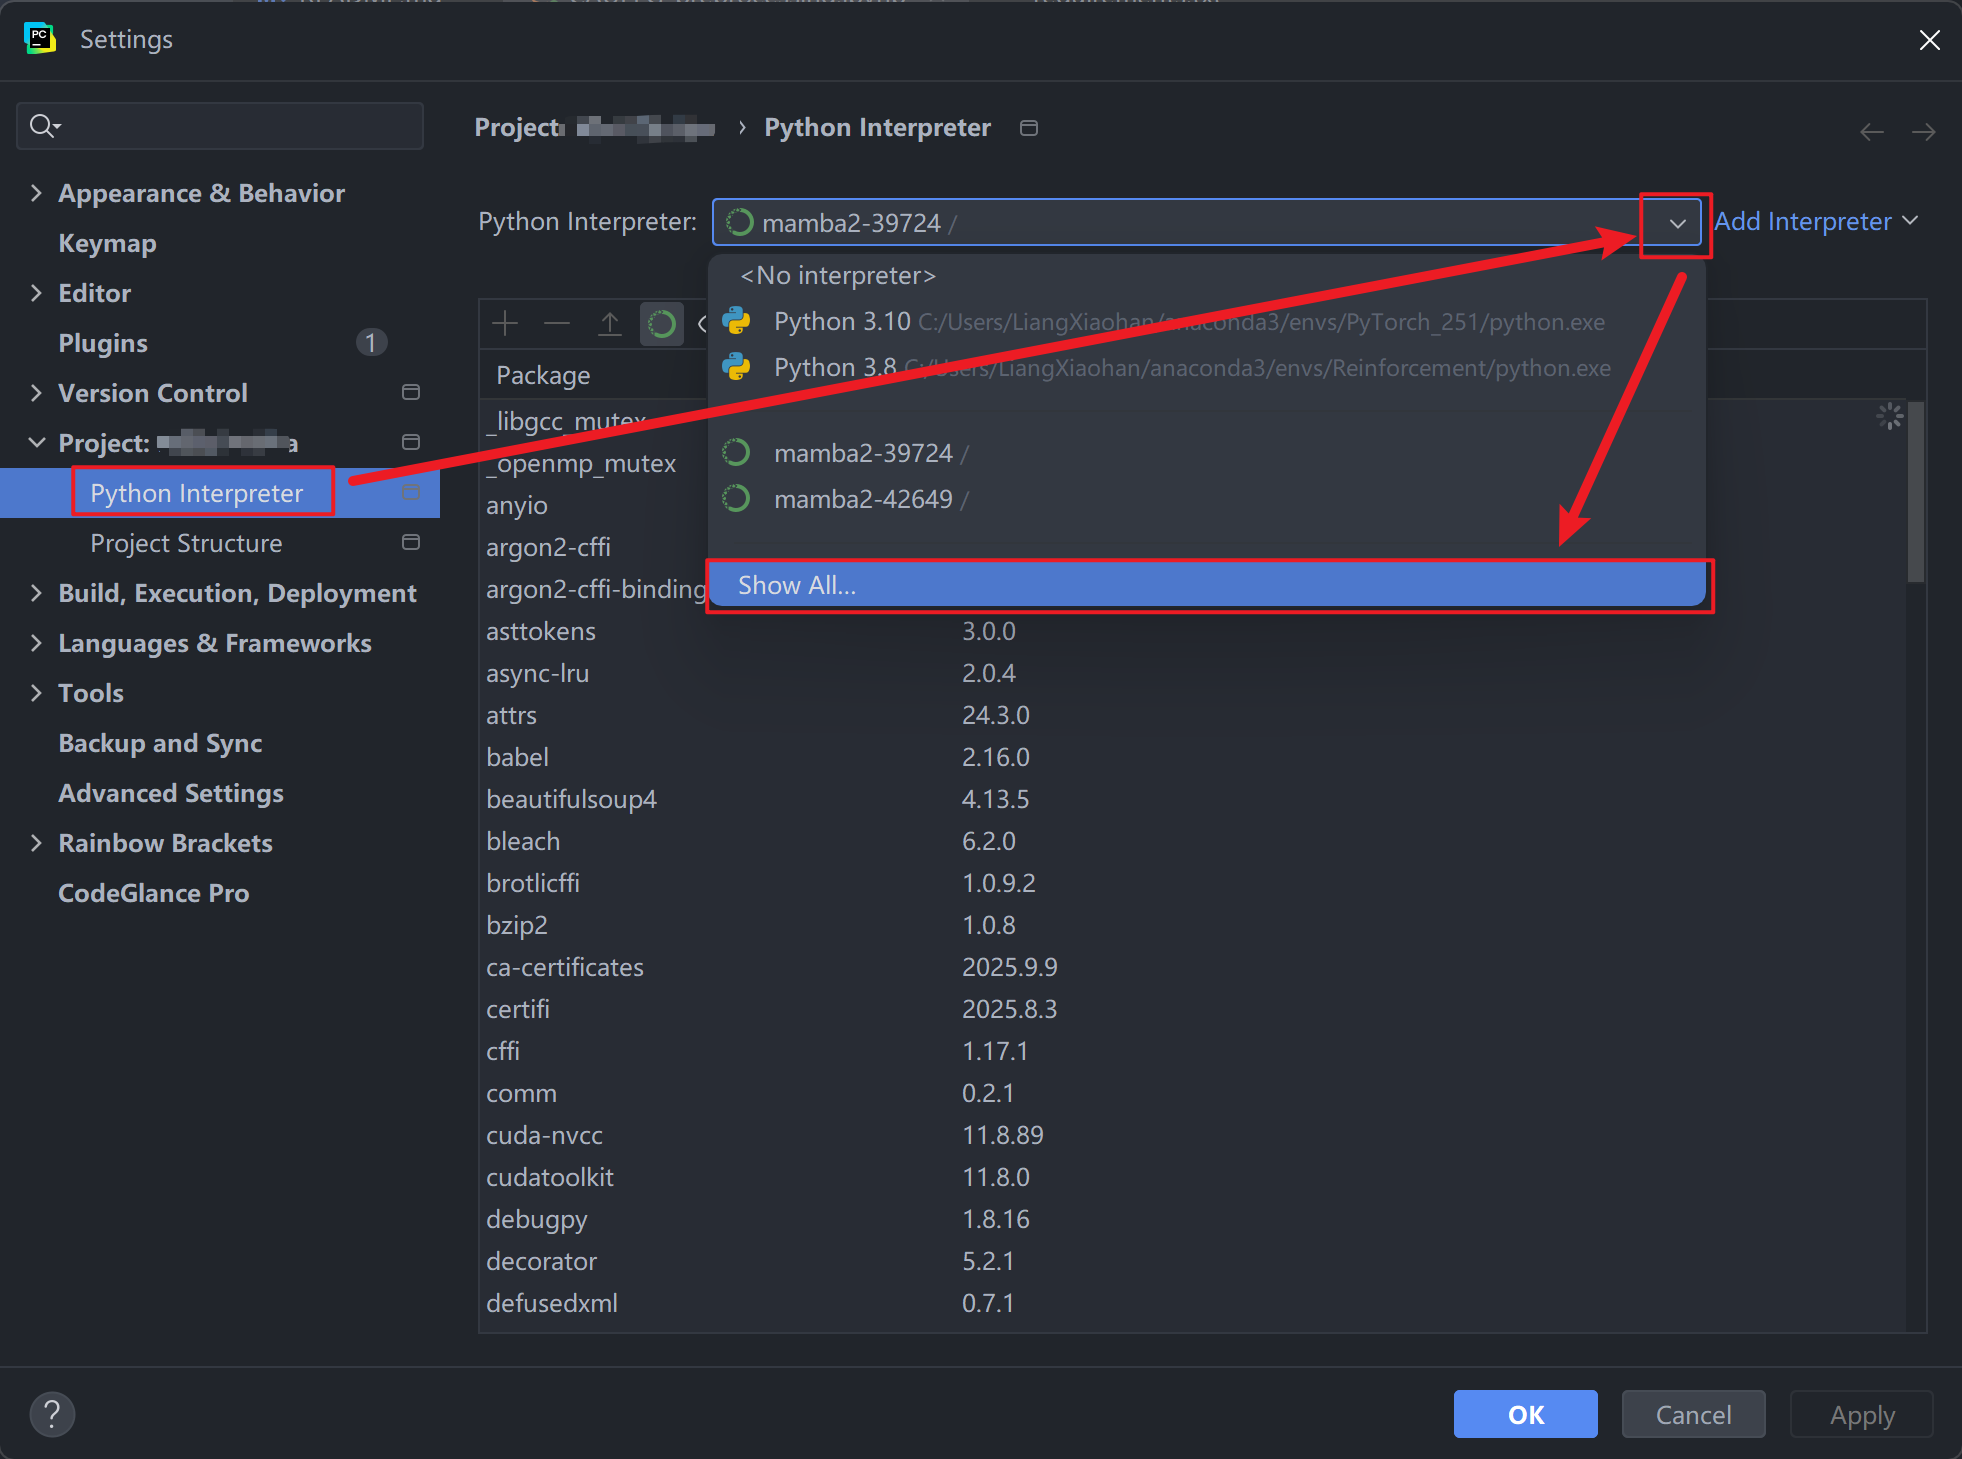Screen dimensions: 1962x1459
Task: Open Project Structure settings
Action: click(186, 543)
